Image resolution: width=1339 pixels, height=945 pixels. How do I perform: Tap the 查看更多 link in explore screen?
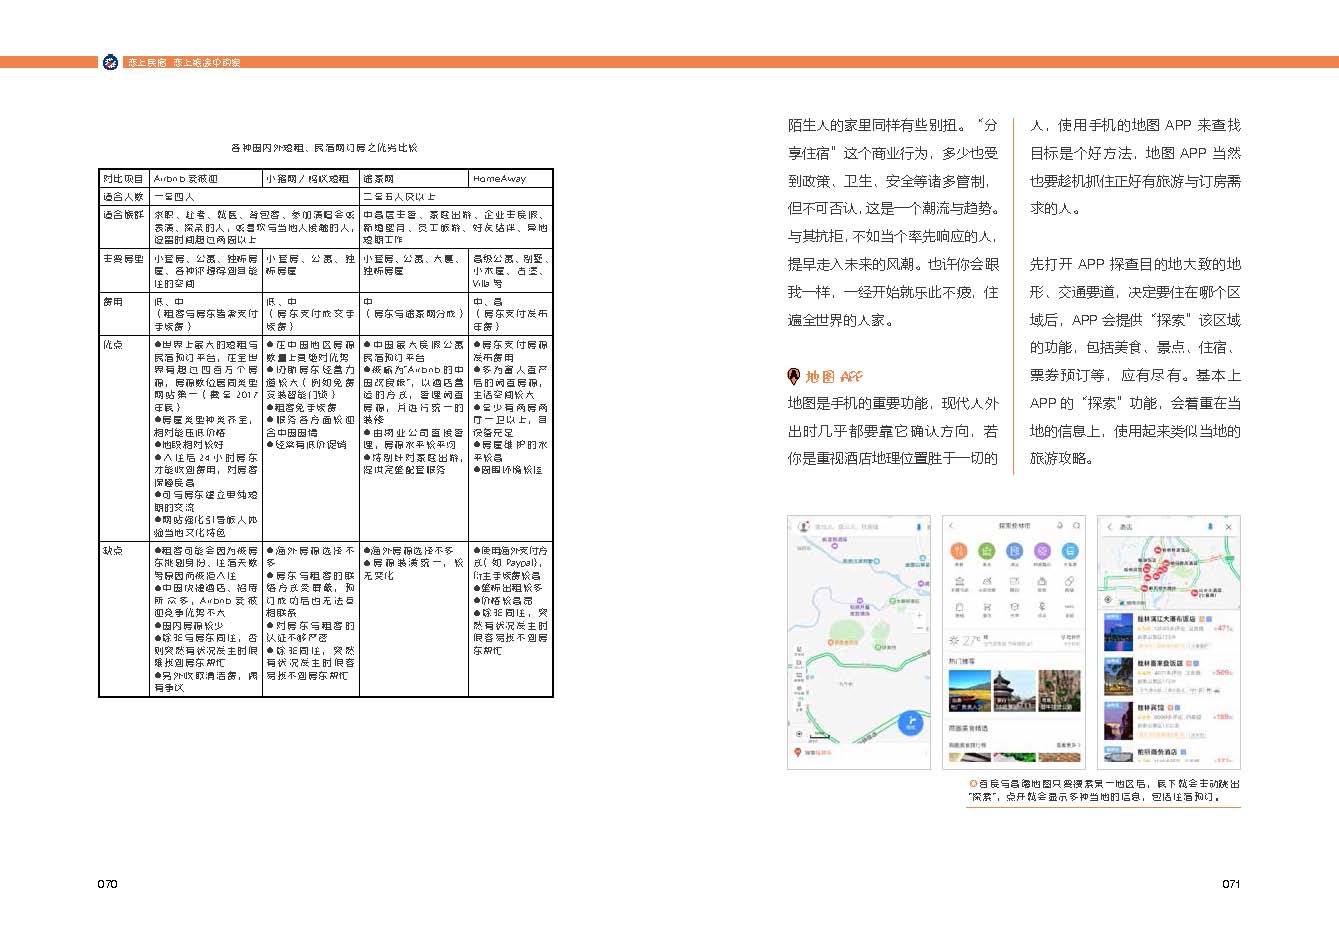(x=1067, y=746)
